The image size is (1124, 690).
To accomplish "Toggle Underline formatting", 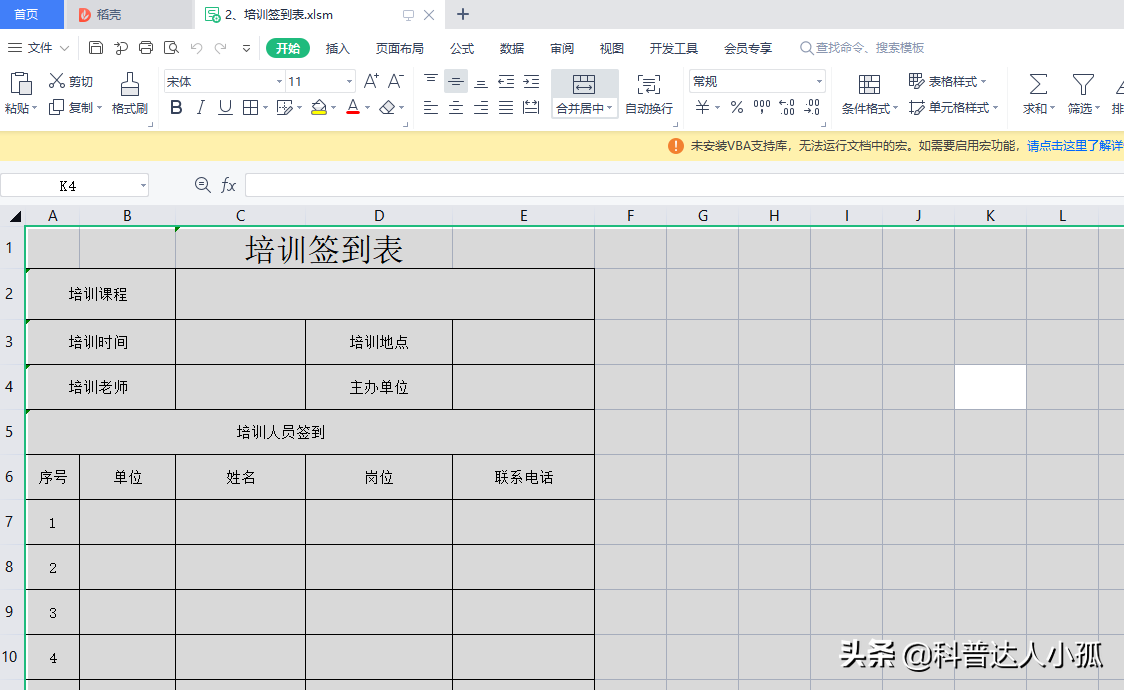I will pos(225,107).
